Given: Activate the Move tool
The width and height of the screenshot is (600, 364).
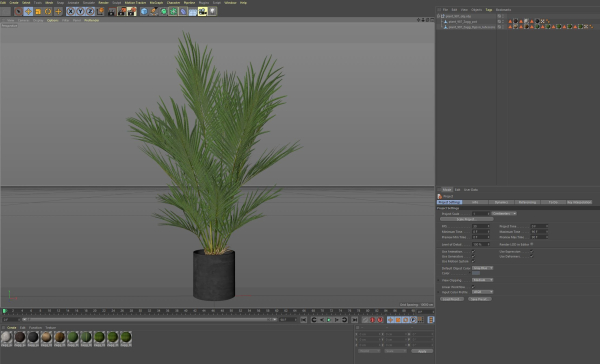Looking at the screenshot, I should (28, 11).
